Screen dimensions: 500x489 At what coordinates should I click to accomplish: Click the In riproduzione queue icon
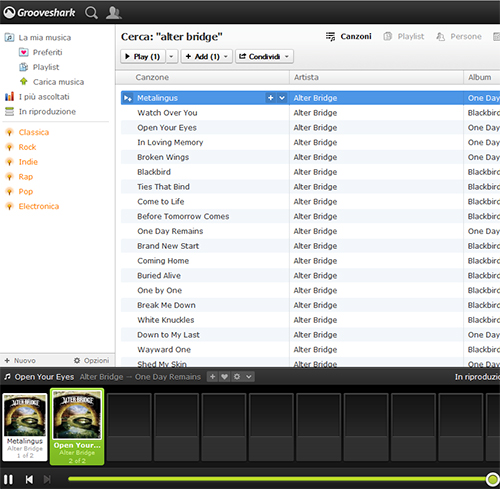pyautogui.click(x=9, y=111)
